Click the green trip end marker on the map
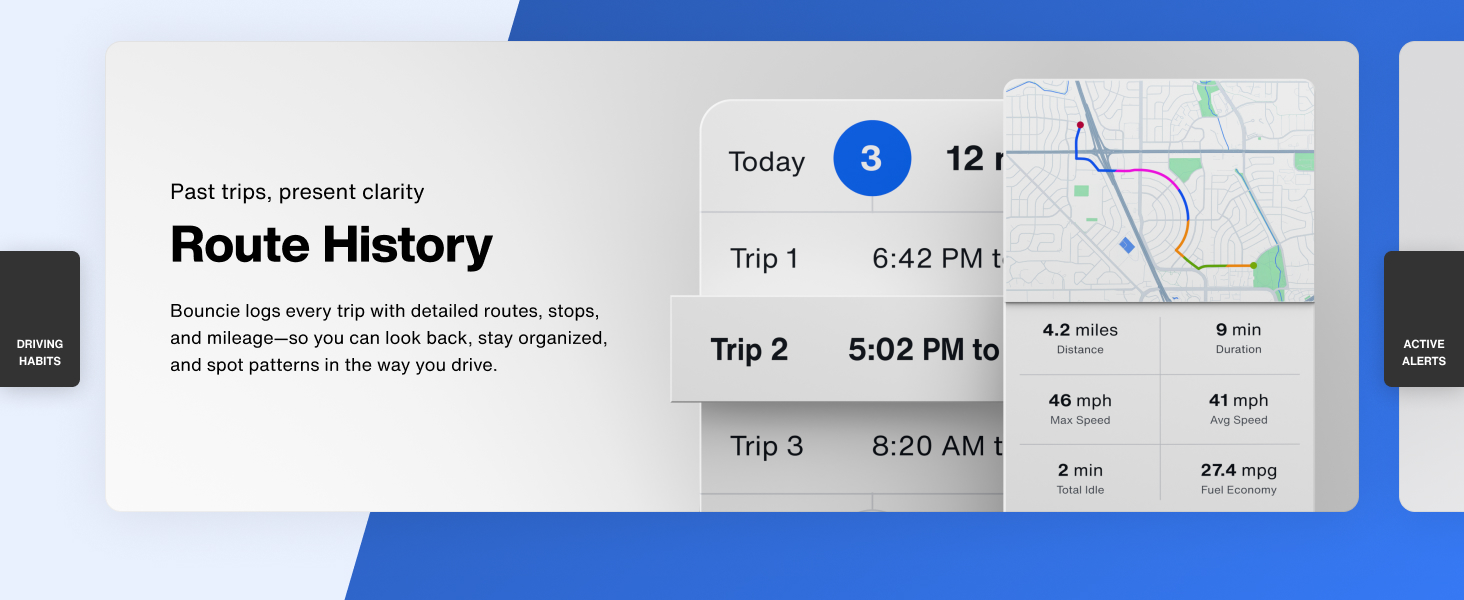The height and width of the screenshot is (600, 1464). point(1253,265)
